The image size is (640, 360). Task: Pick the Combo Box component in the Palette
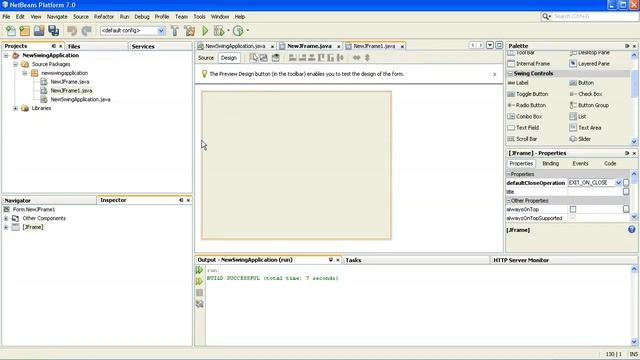coord(525,116)
